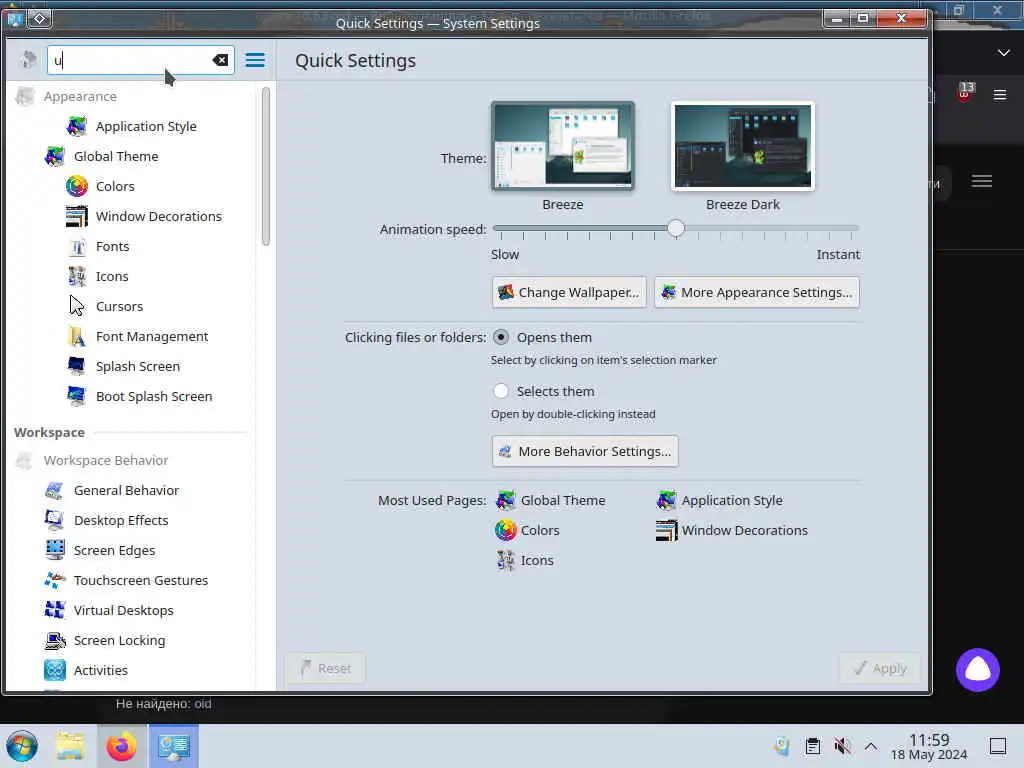The image size is (1024, 768).
Task: Open Cursors settings page
Action: (x=131, y=306)
